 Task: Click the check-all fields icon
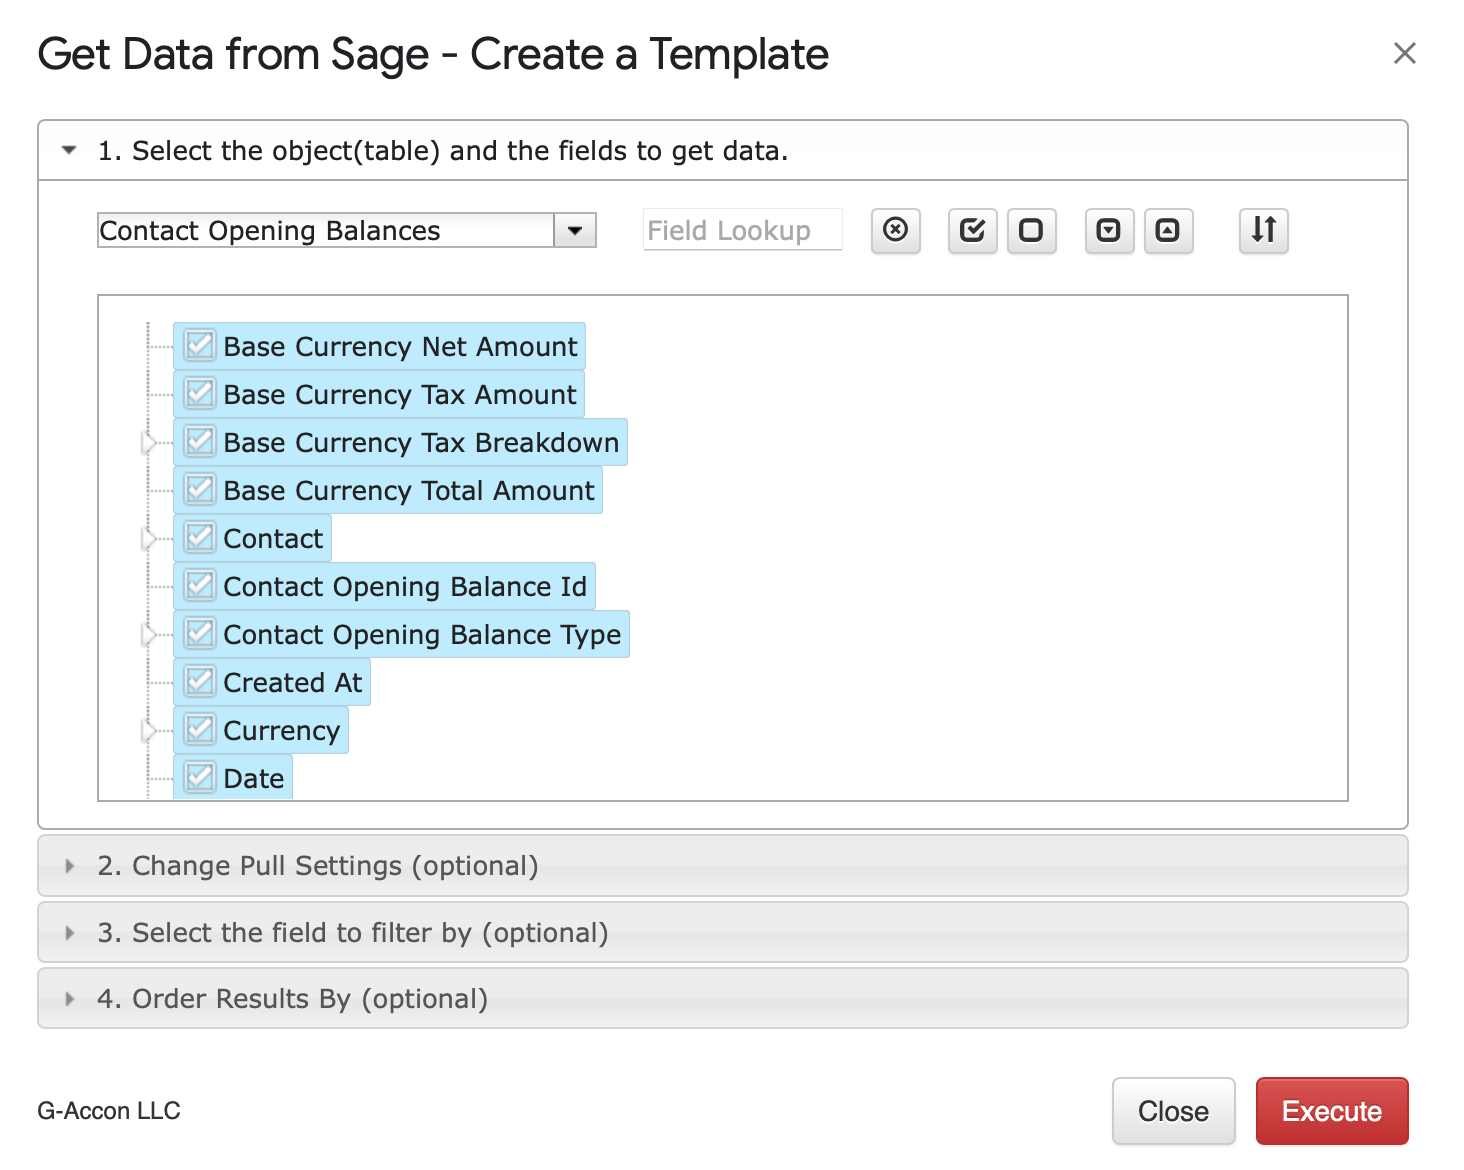(972, 231)
